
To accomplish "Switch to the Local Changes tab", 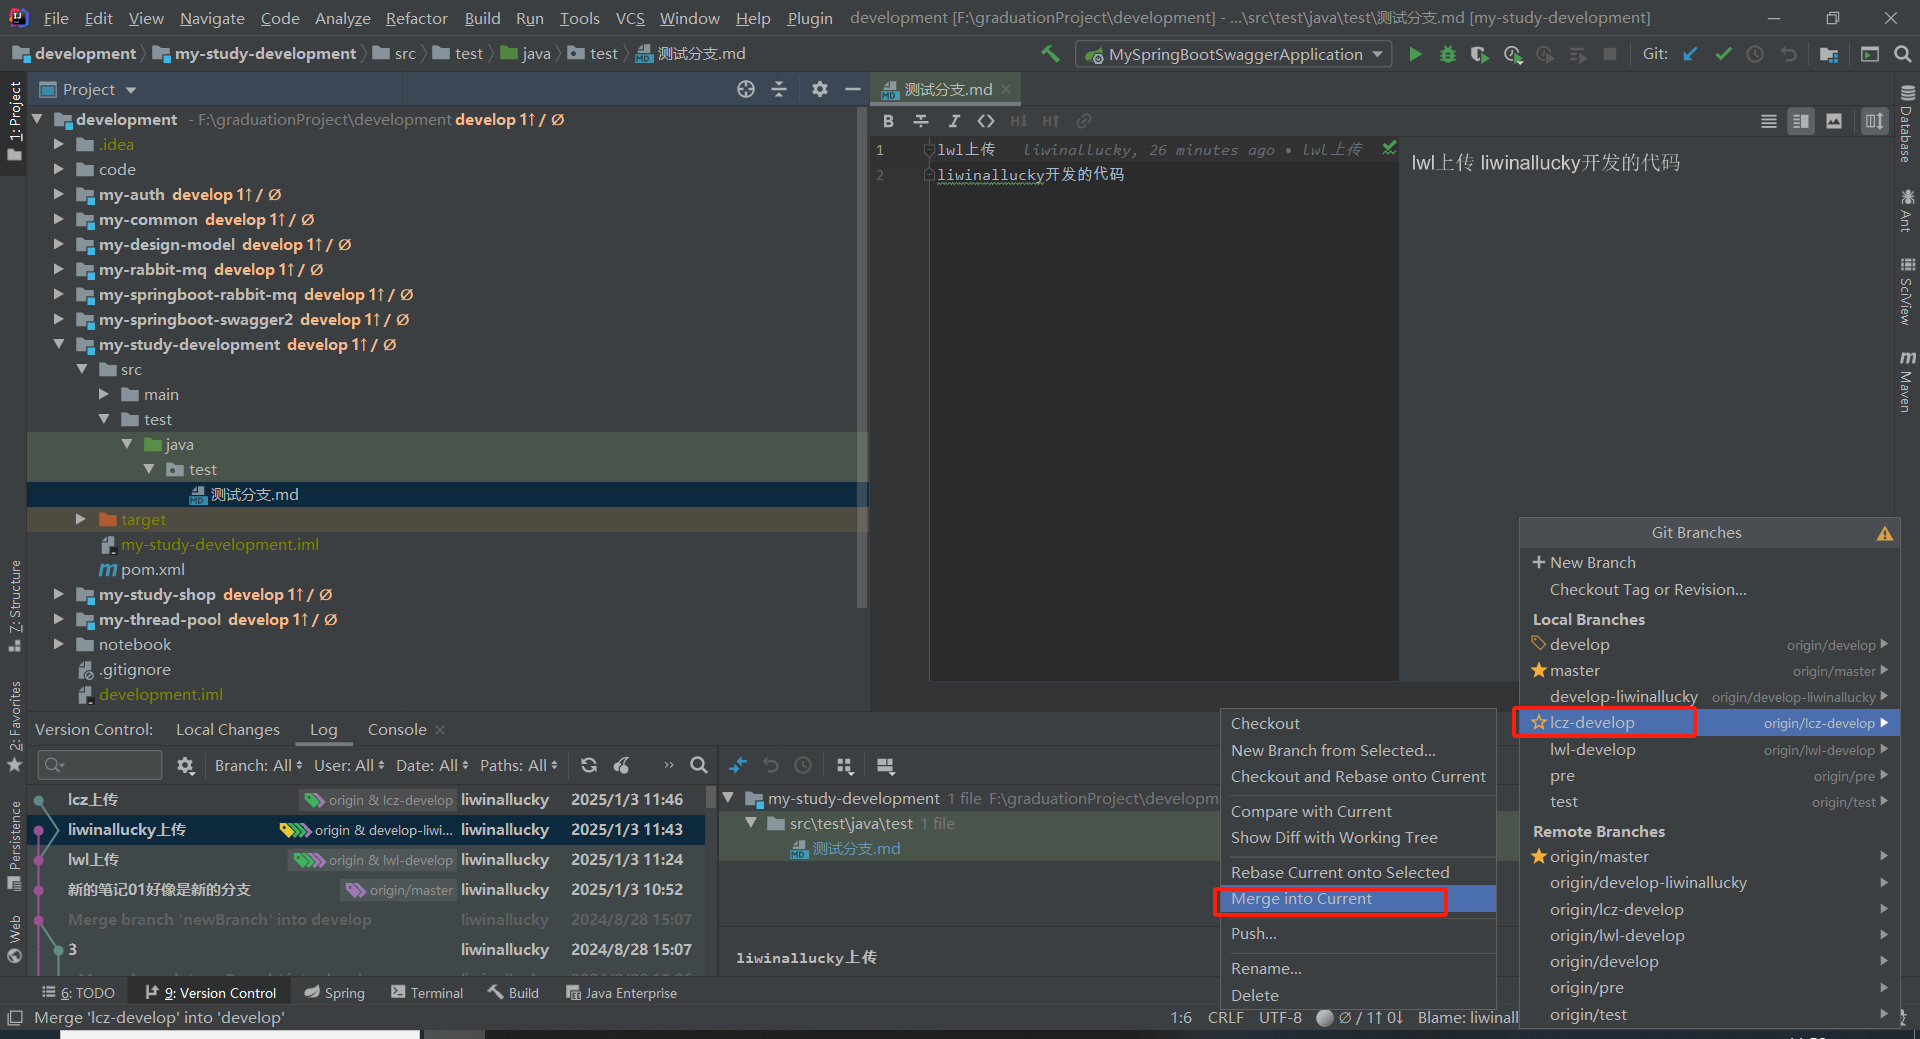I will (228, 730).
